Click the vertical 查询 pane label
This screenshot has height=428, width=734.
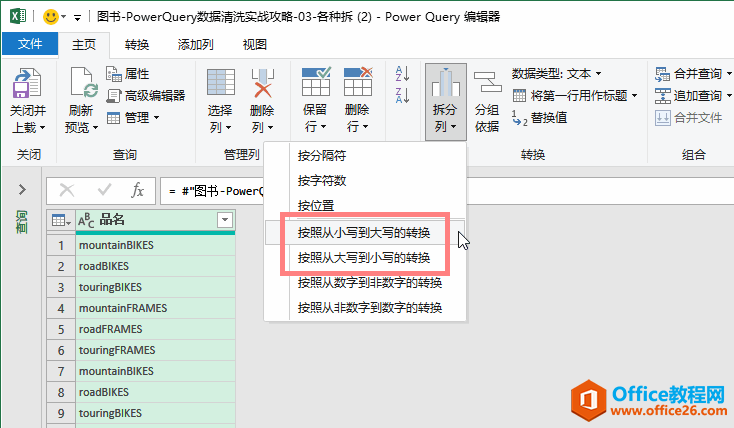pos(22,222)
